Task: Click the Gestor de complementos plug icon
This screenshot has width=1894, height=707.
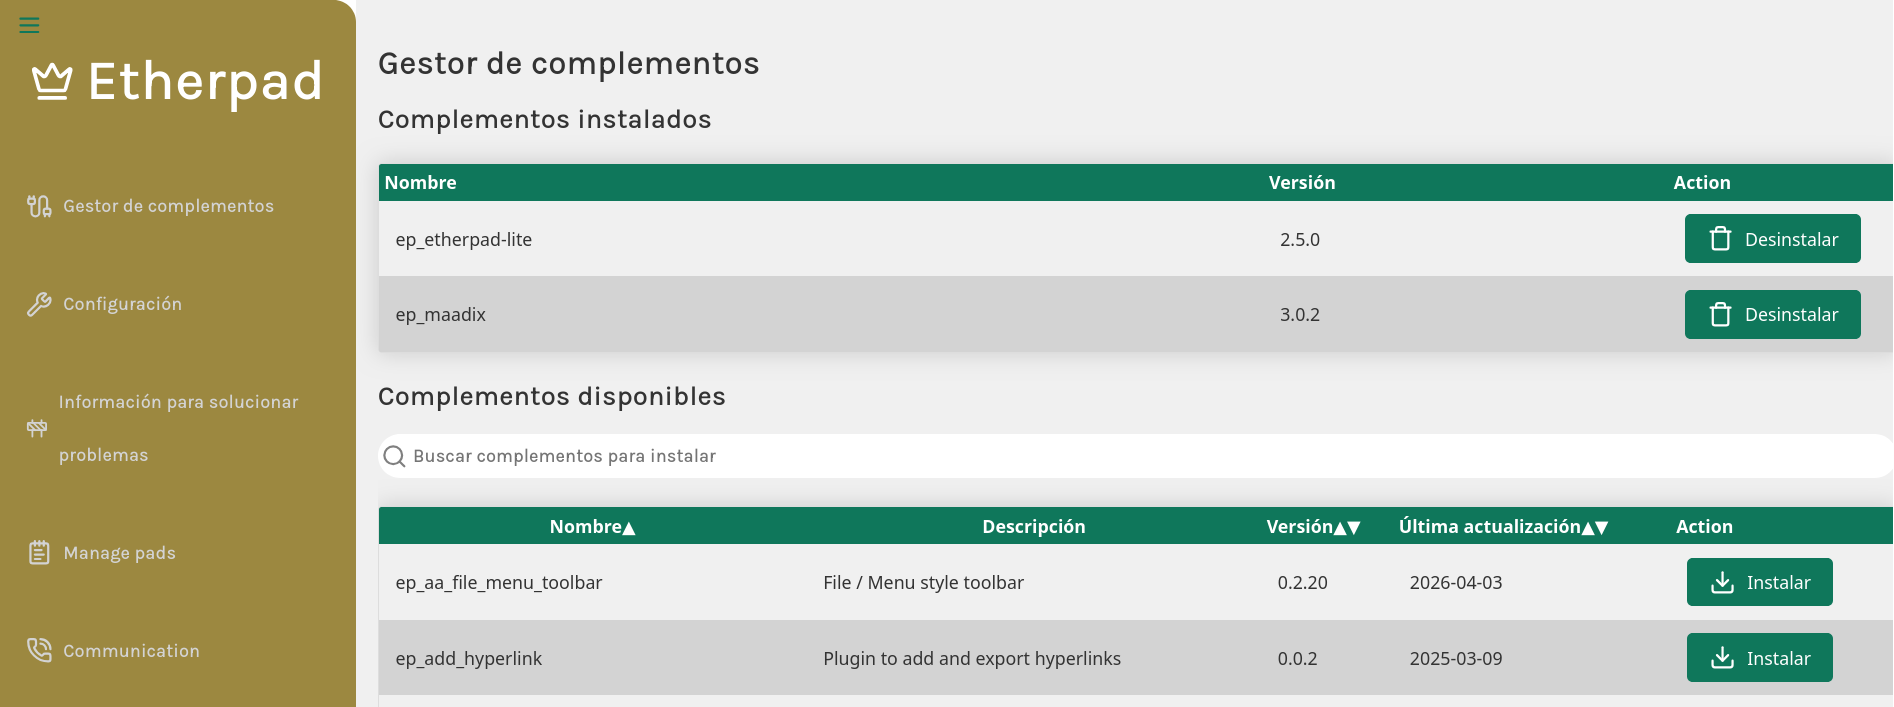Action: click(39, 206)
